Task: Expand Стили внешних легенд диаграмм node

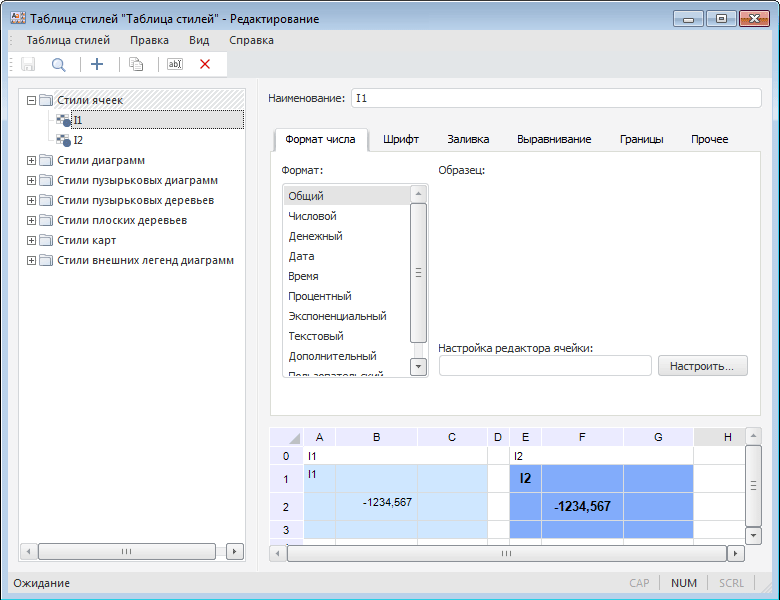Action: 31,260
